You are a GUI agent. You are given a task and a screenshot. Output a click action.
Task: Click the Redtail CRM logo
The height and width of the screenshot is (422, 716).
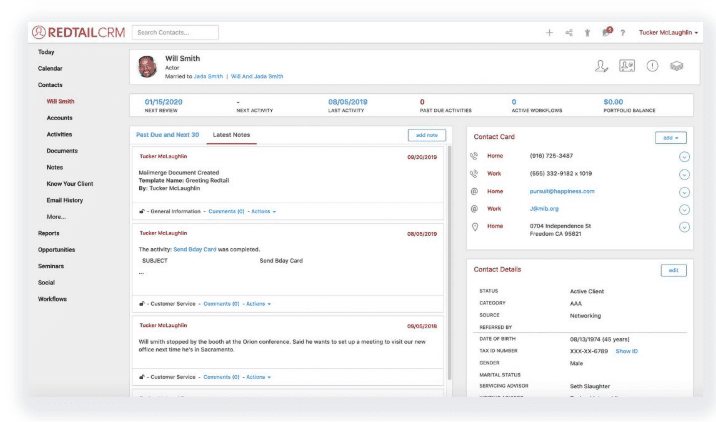point(78,32)
